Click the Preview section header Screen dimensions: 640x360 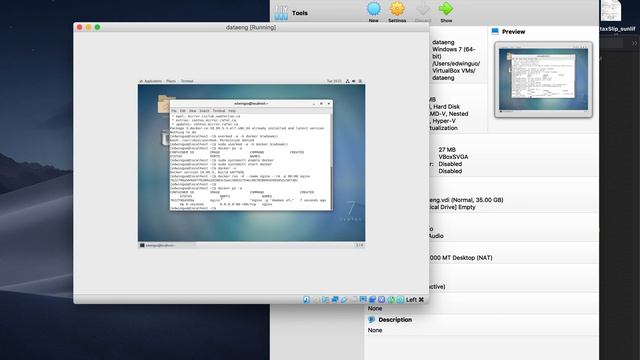click(513, 31)
